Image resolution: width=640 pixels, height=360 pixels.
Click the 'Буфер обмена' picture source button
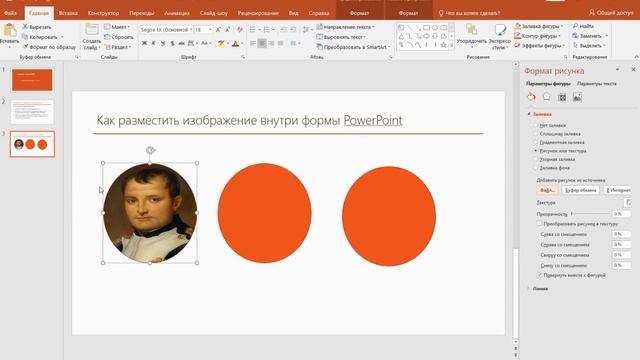580,190
